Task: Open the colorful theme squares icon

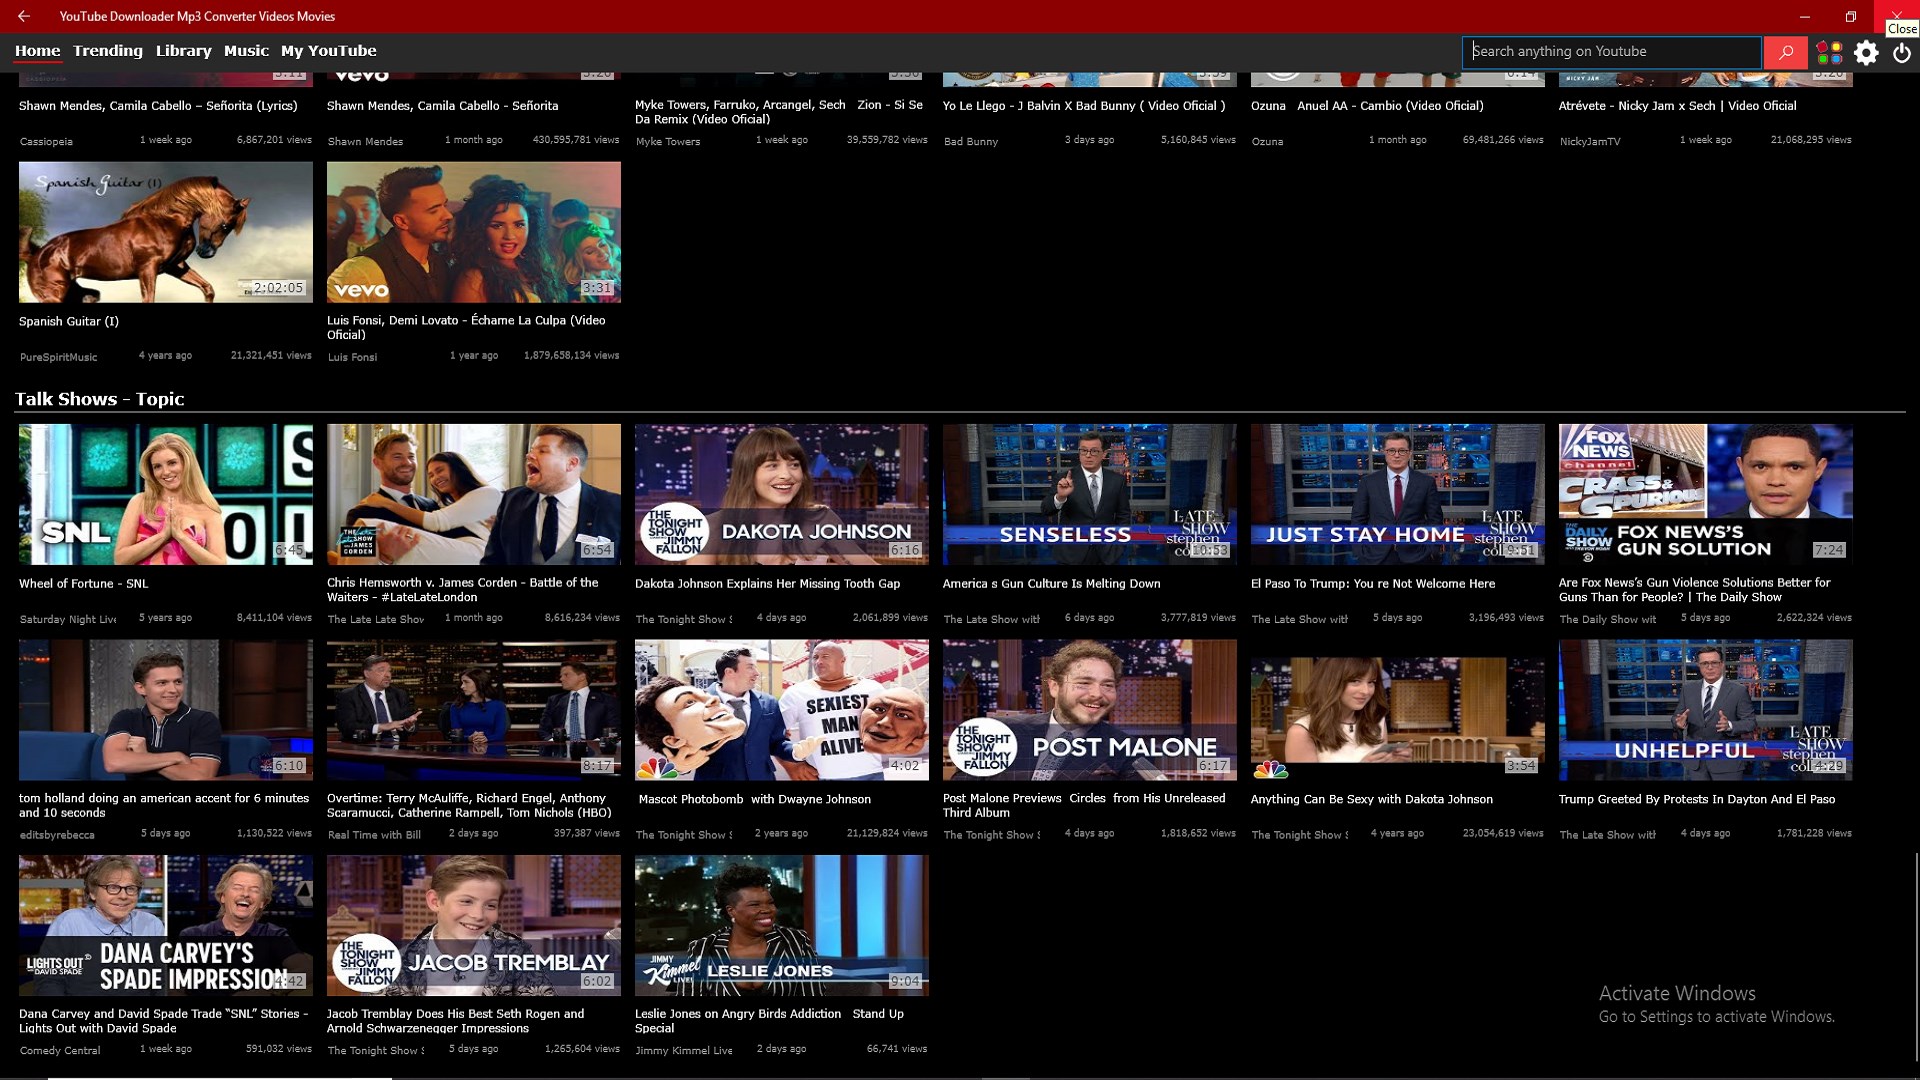Action: pyautogui.click(x=1829, y=52)
